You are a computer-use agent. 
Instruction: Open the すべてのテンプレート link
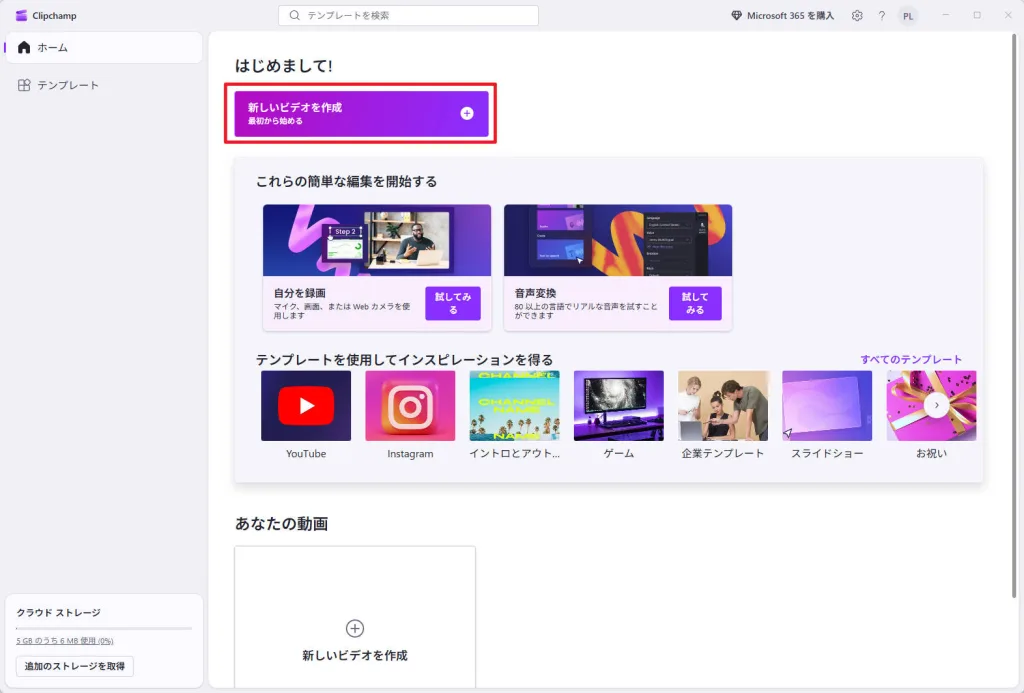(911, 358)
